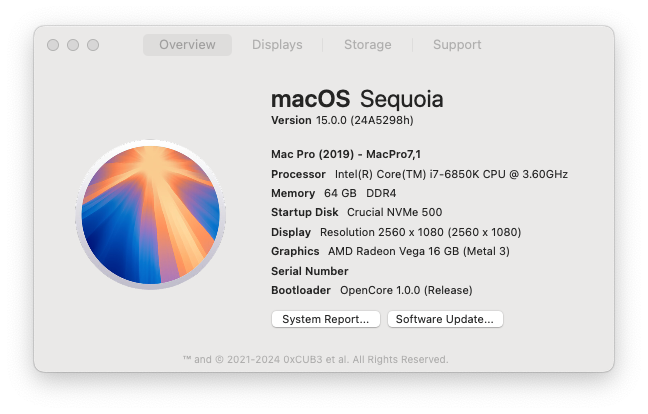
Task: Switch to the Overview tab
Action: [187, 45]
